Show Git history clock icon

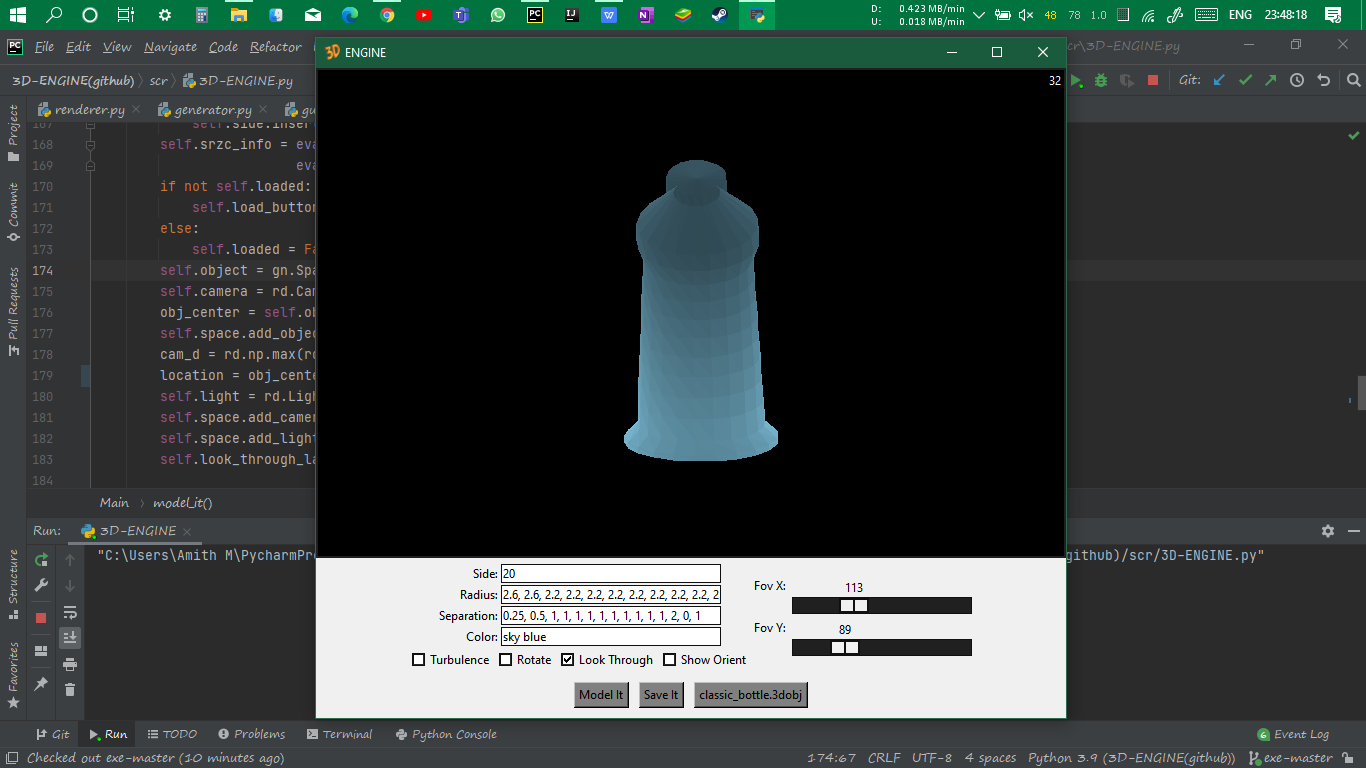coord(1297,80)
